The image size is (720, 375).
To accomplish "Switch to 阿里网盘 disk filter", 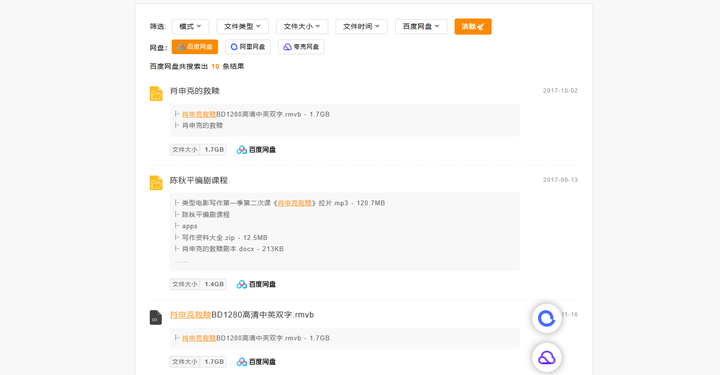I will (x=248, y=47).
